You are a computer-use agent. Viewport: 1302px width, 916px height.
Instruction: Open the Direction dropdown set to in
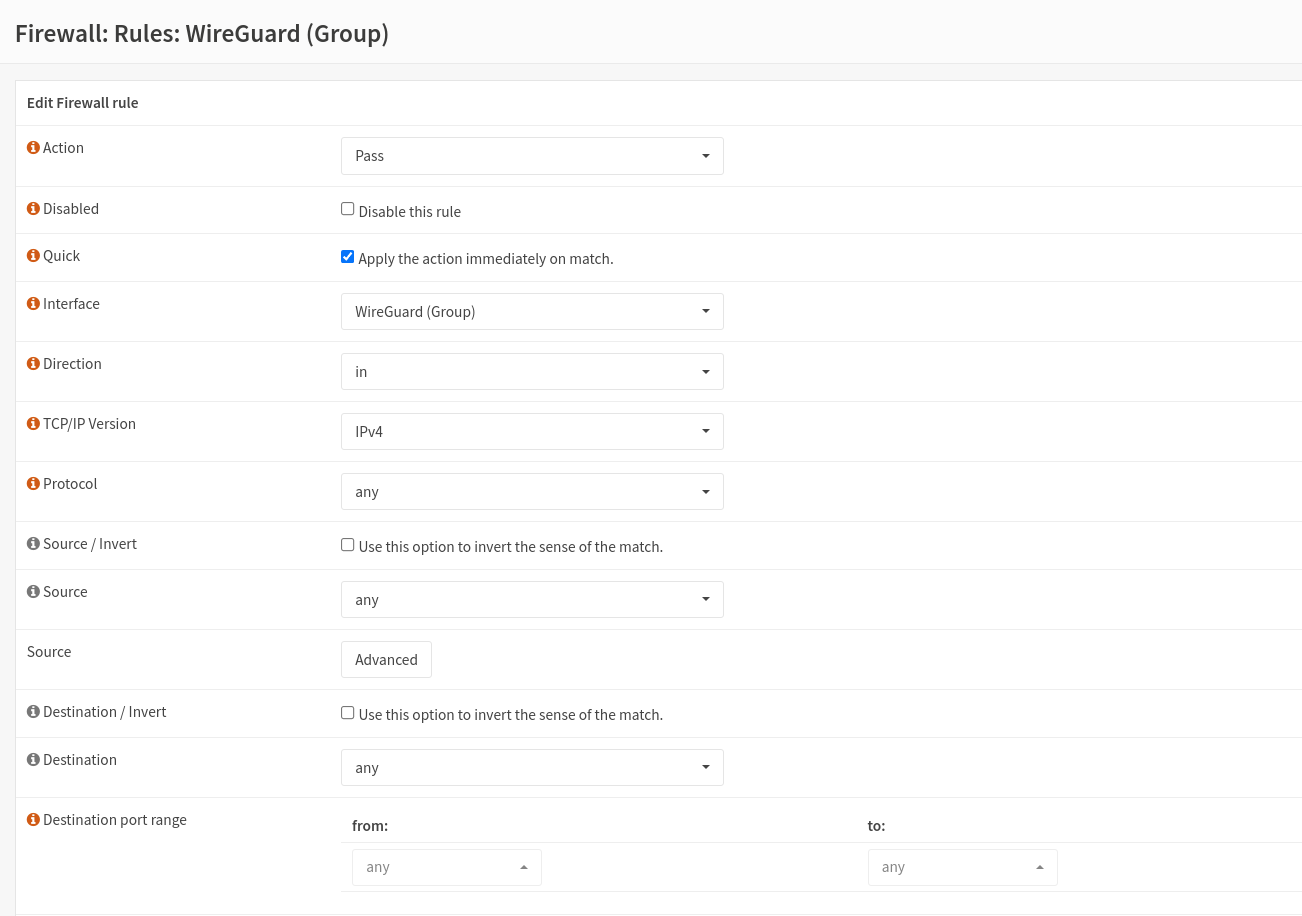coord(532,372)
